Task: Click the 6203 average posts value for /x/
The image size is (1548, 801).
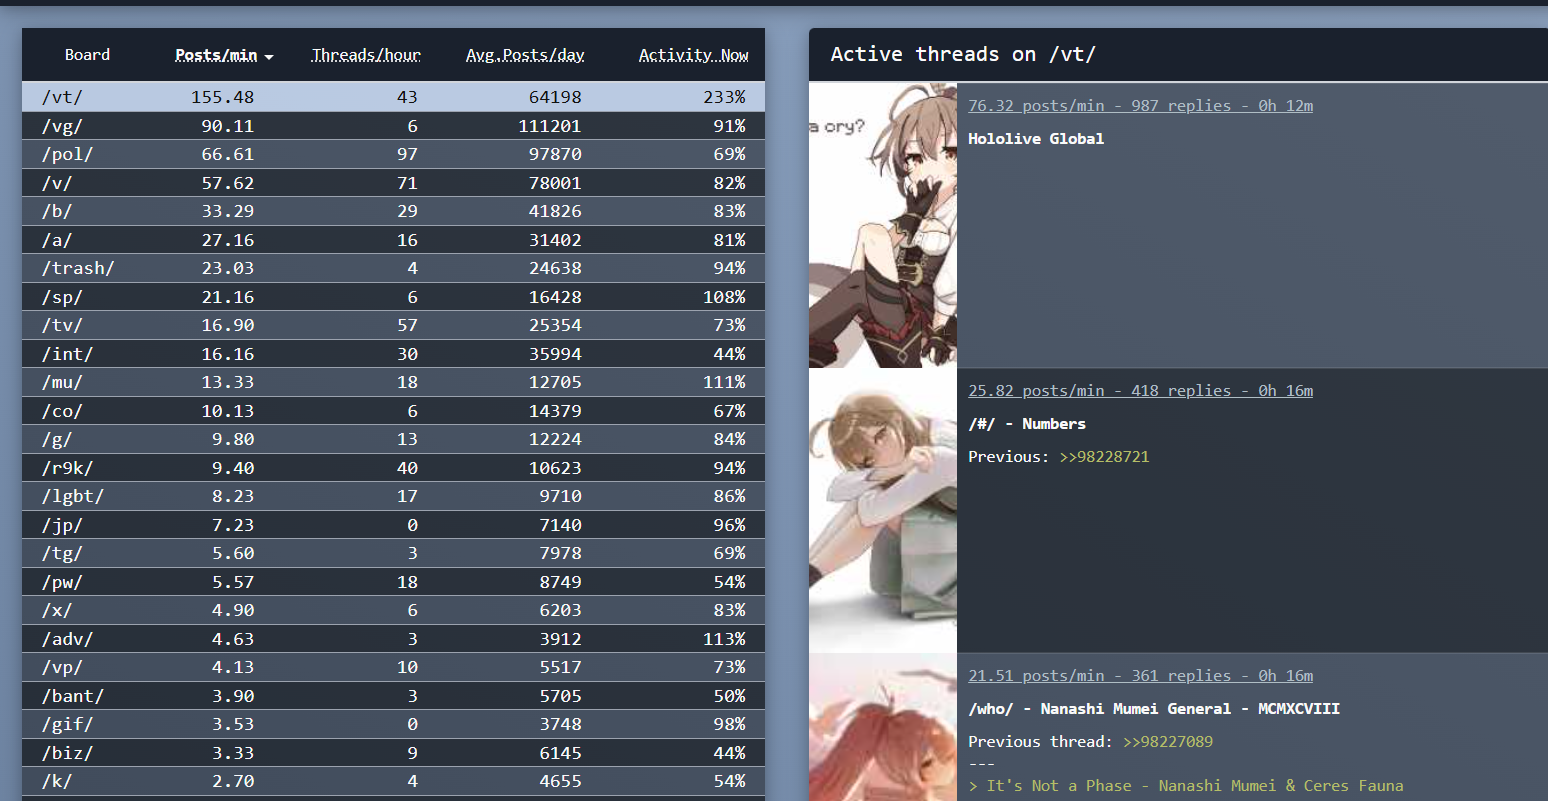Action: pos(560,610)
